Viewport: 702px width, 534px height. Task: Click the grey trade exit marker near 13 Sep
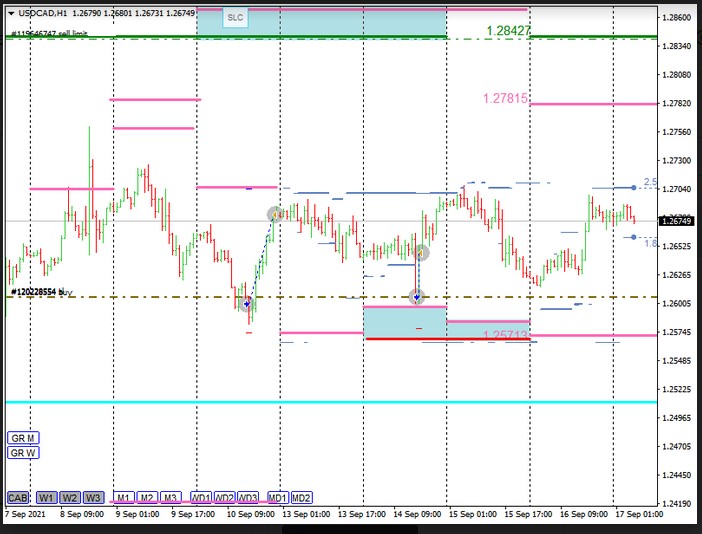pos(275,214)
